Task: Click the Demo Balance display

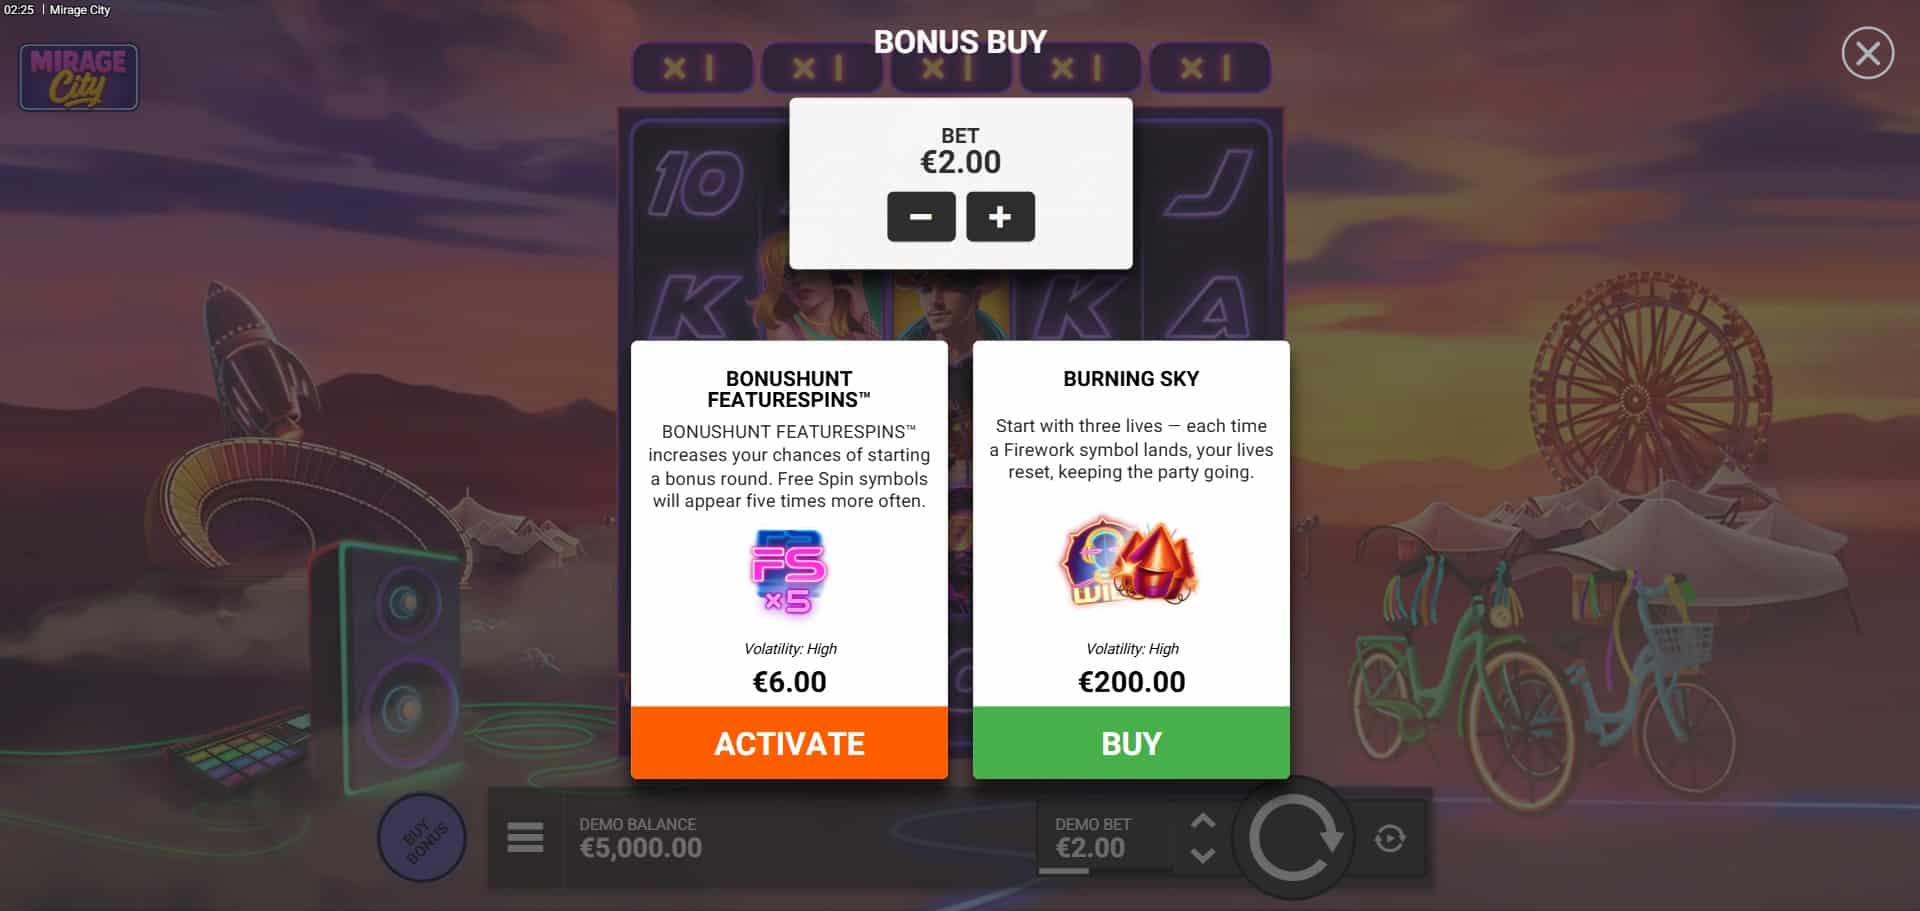Action: click(640, 838)
